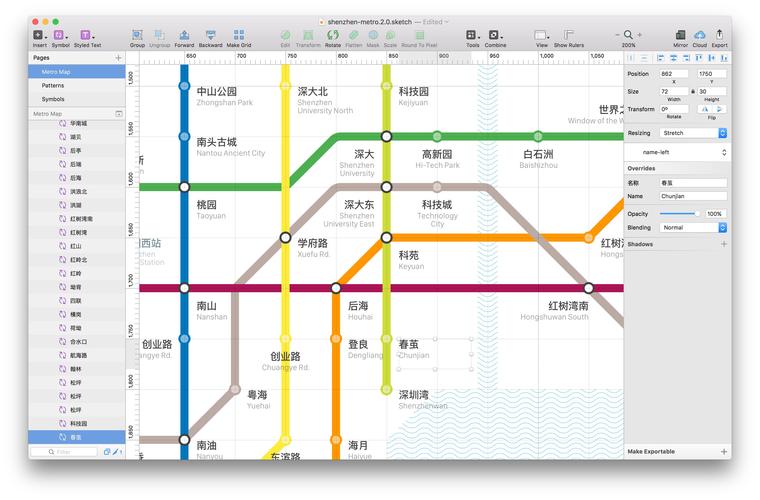Align layers to top edge
The height and width of the screenshot is (500, 760).
[x=698, y=58]
